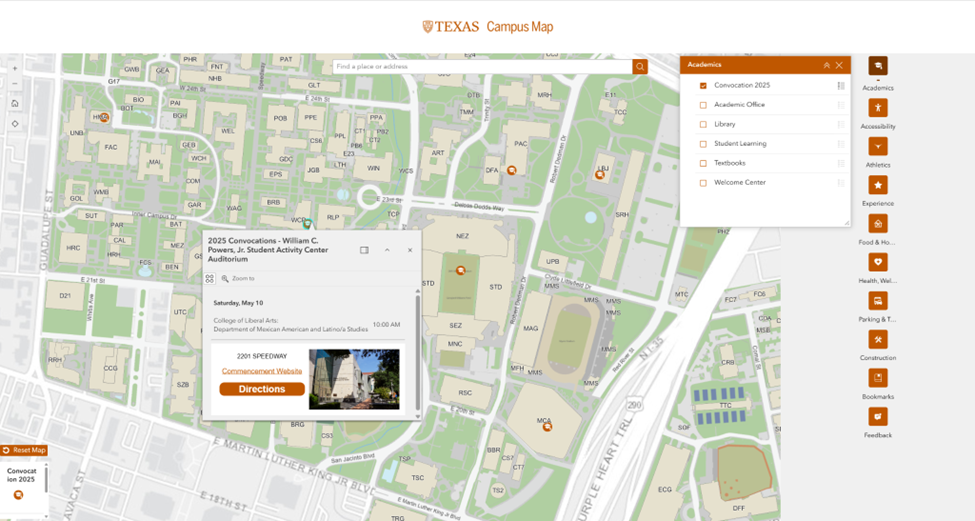This screenshot has height=521, width=975.
Task: Click the TTC building label on map
Action: [725, 405]
